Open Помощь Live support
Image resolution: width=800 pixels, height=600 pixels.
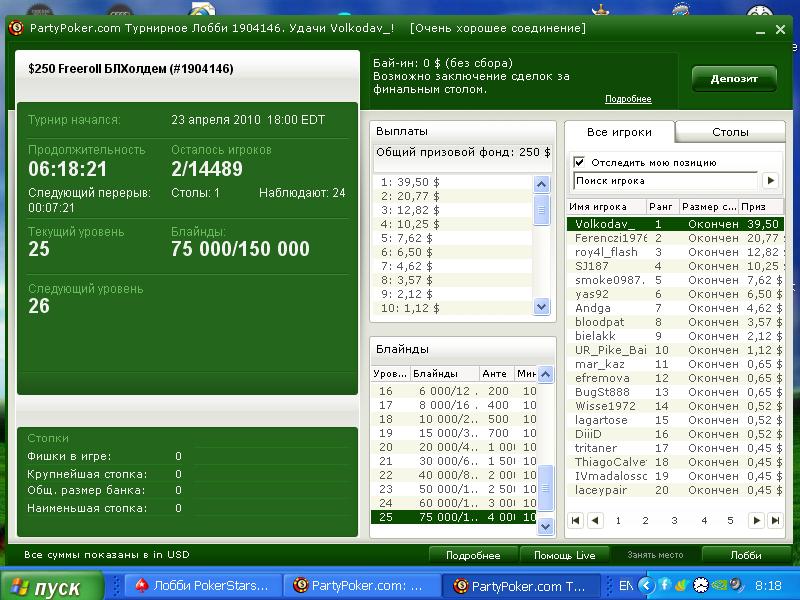[564, 555]
